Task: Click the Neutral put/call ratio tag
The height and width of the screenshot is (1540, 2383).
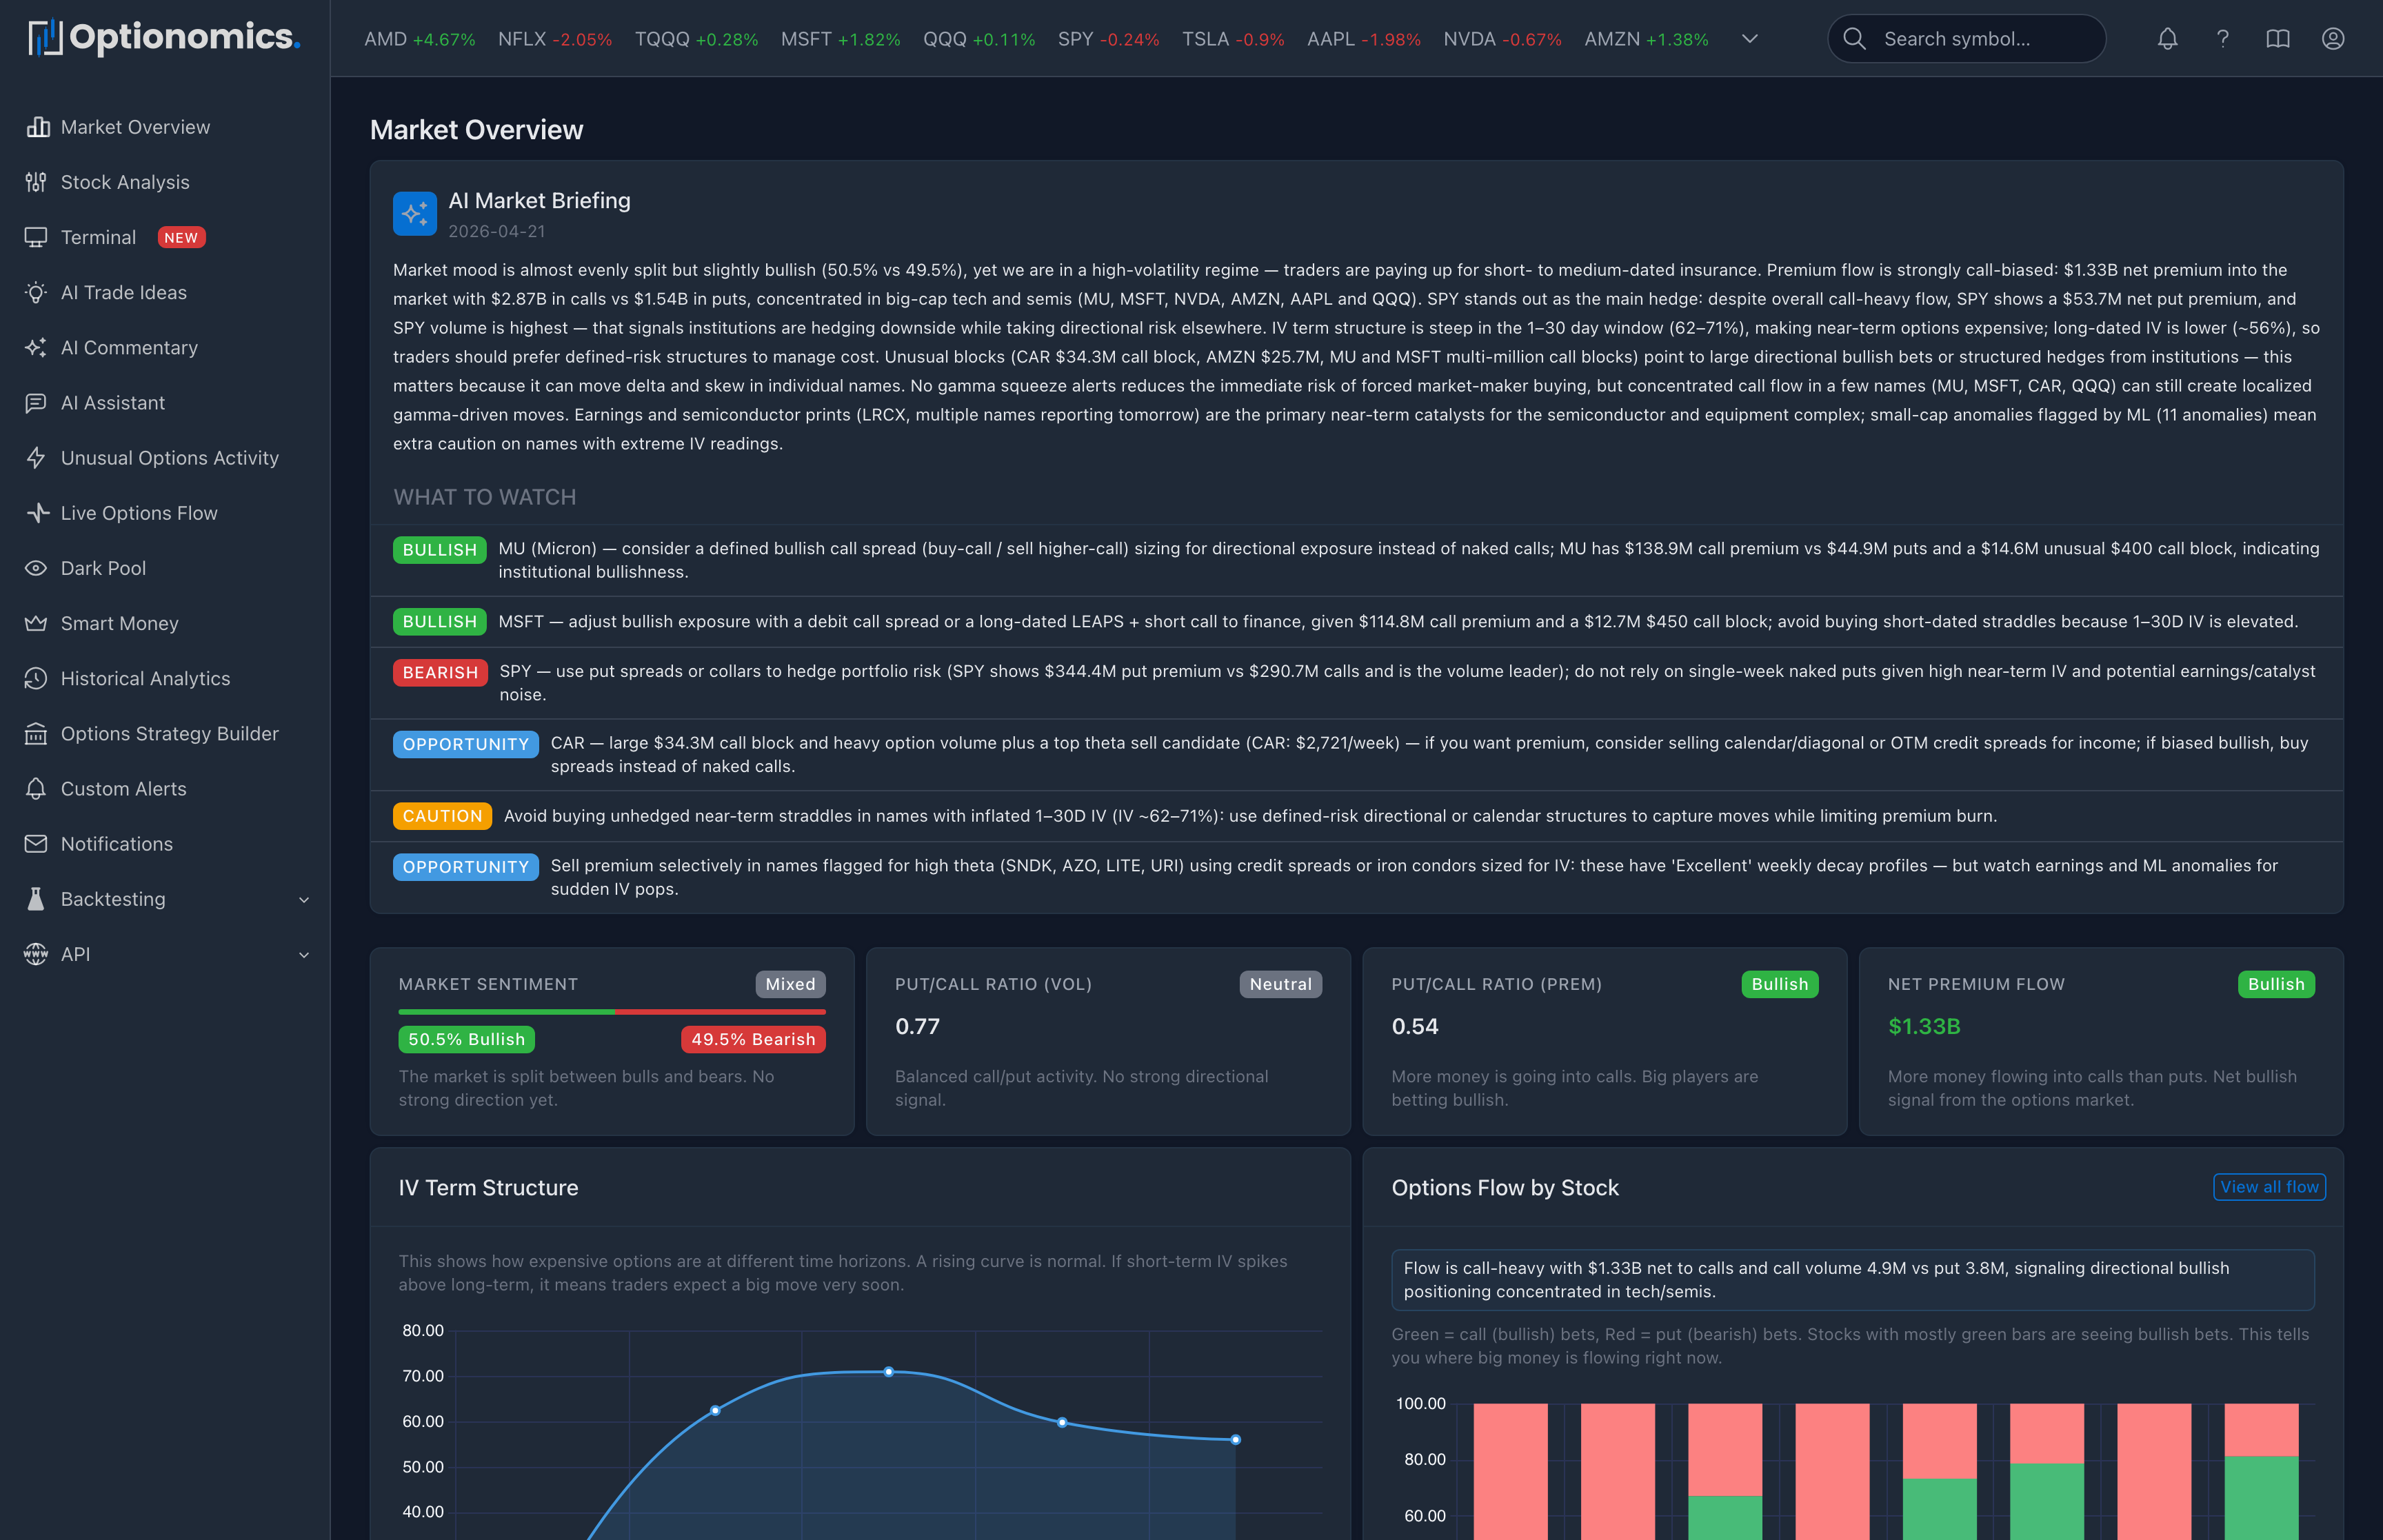Action: click(x=1280, y=984)
